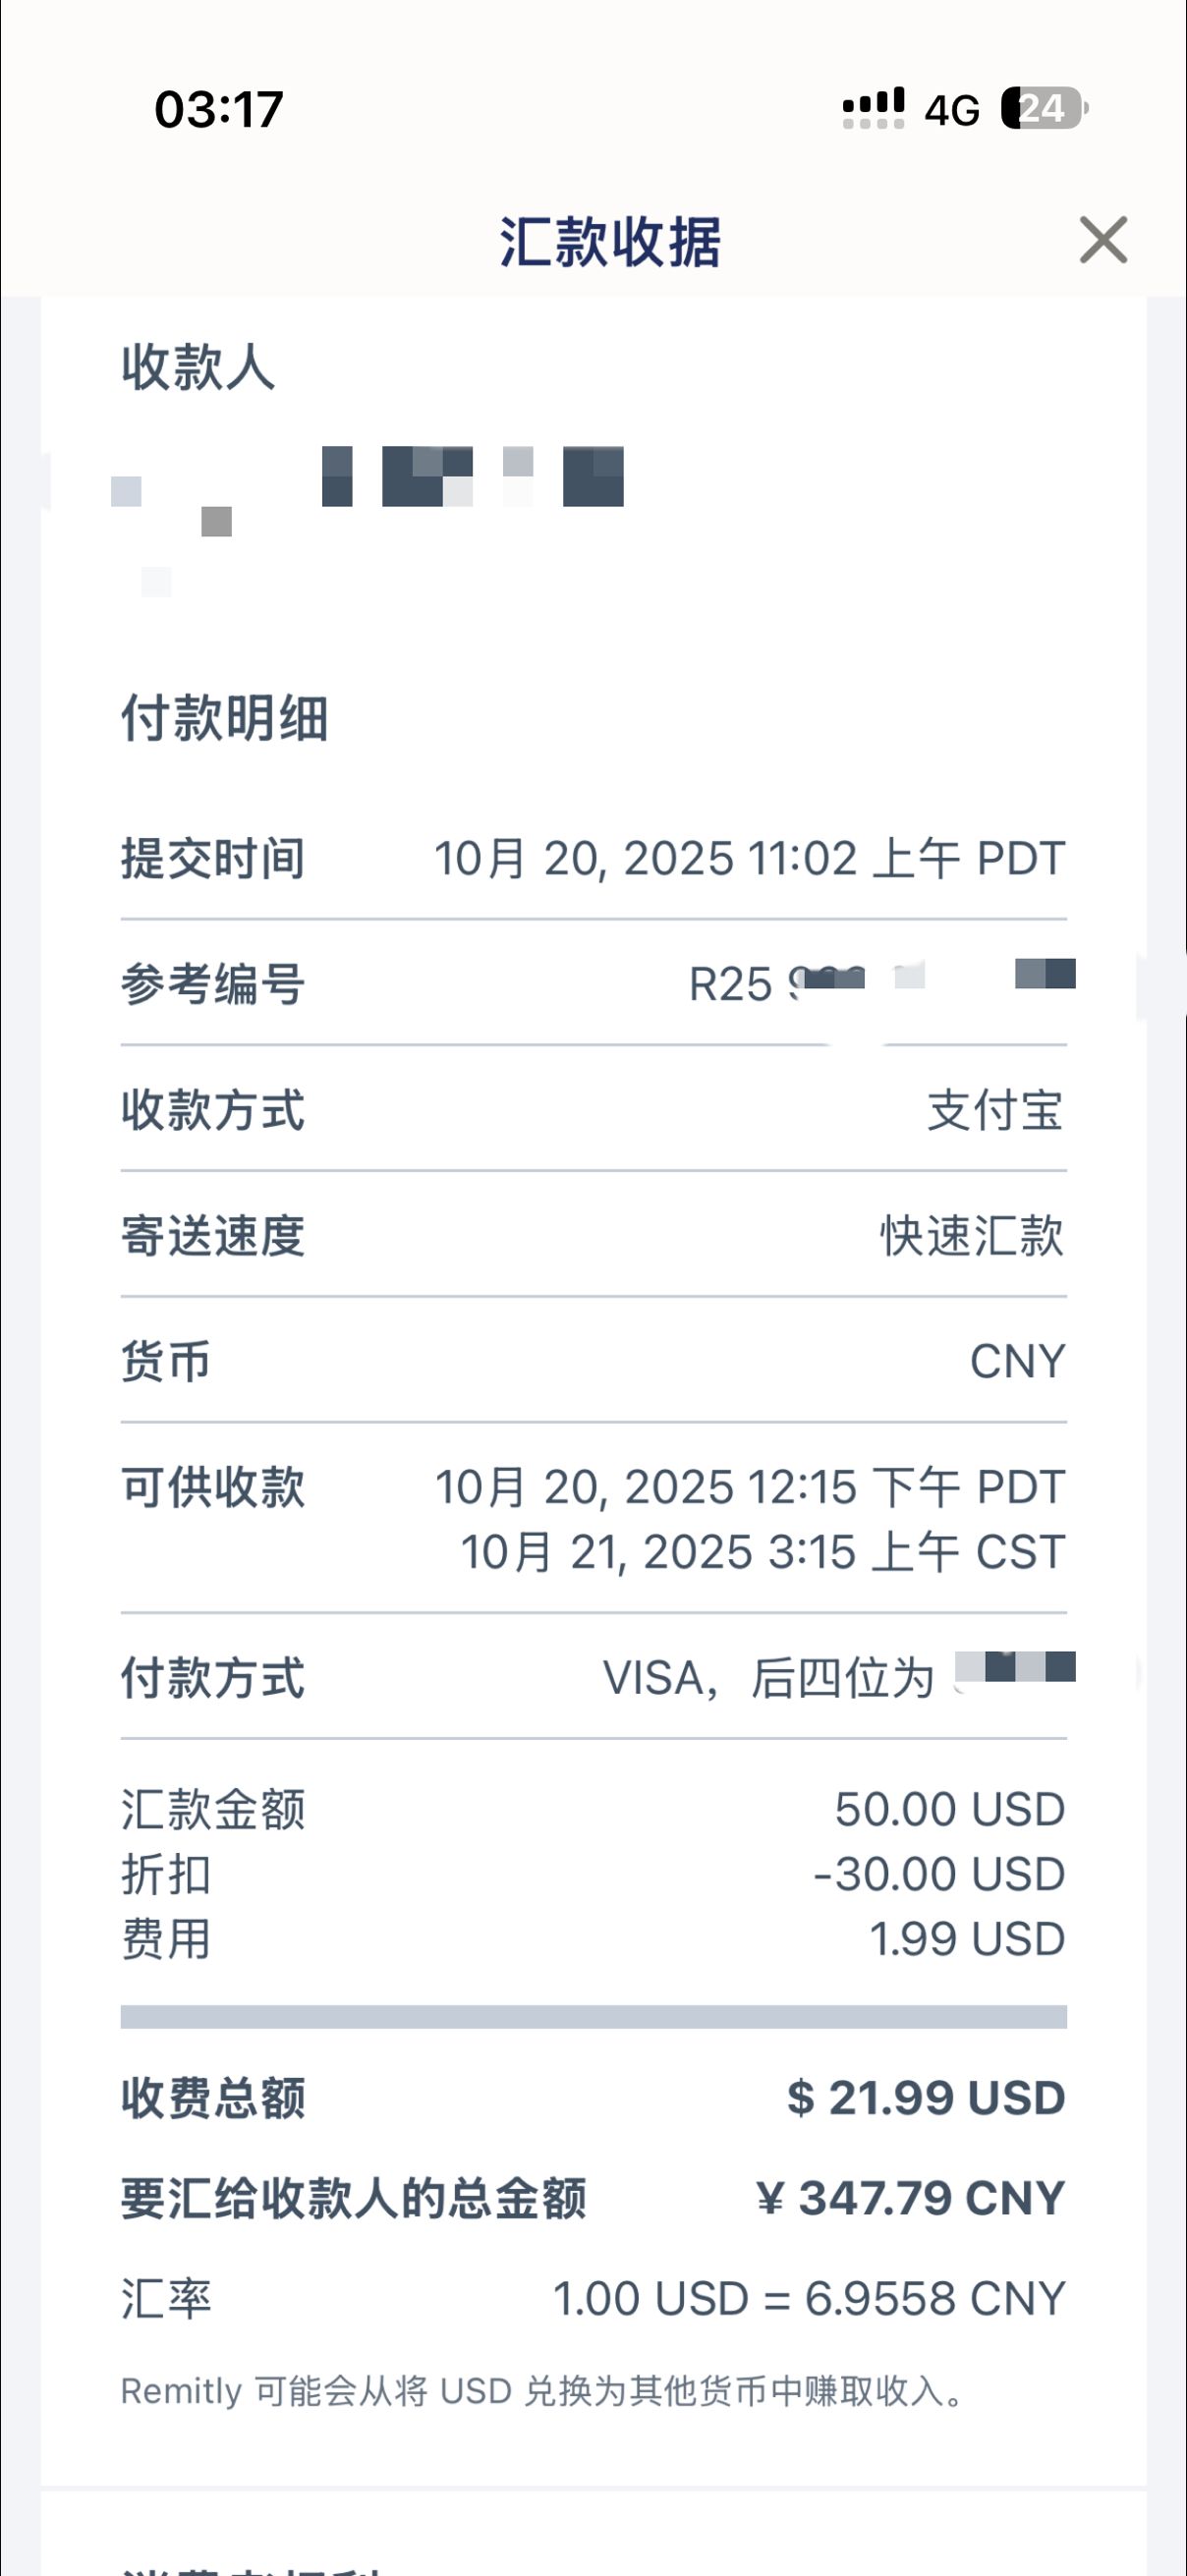Tap the 4G network indicator

(951, 110)
